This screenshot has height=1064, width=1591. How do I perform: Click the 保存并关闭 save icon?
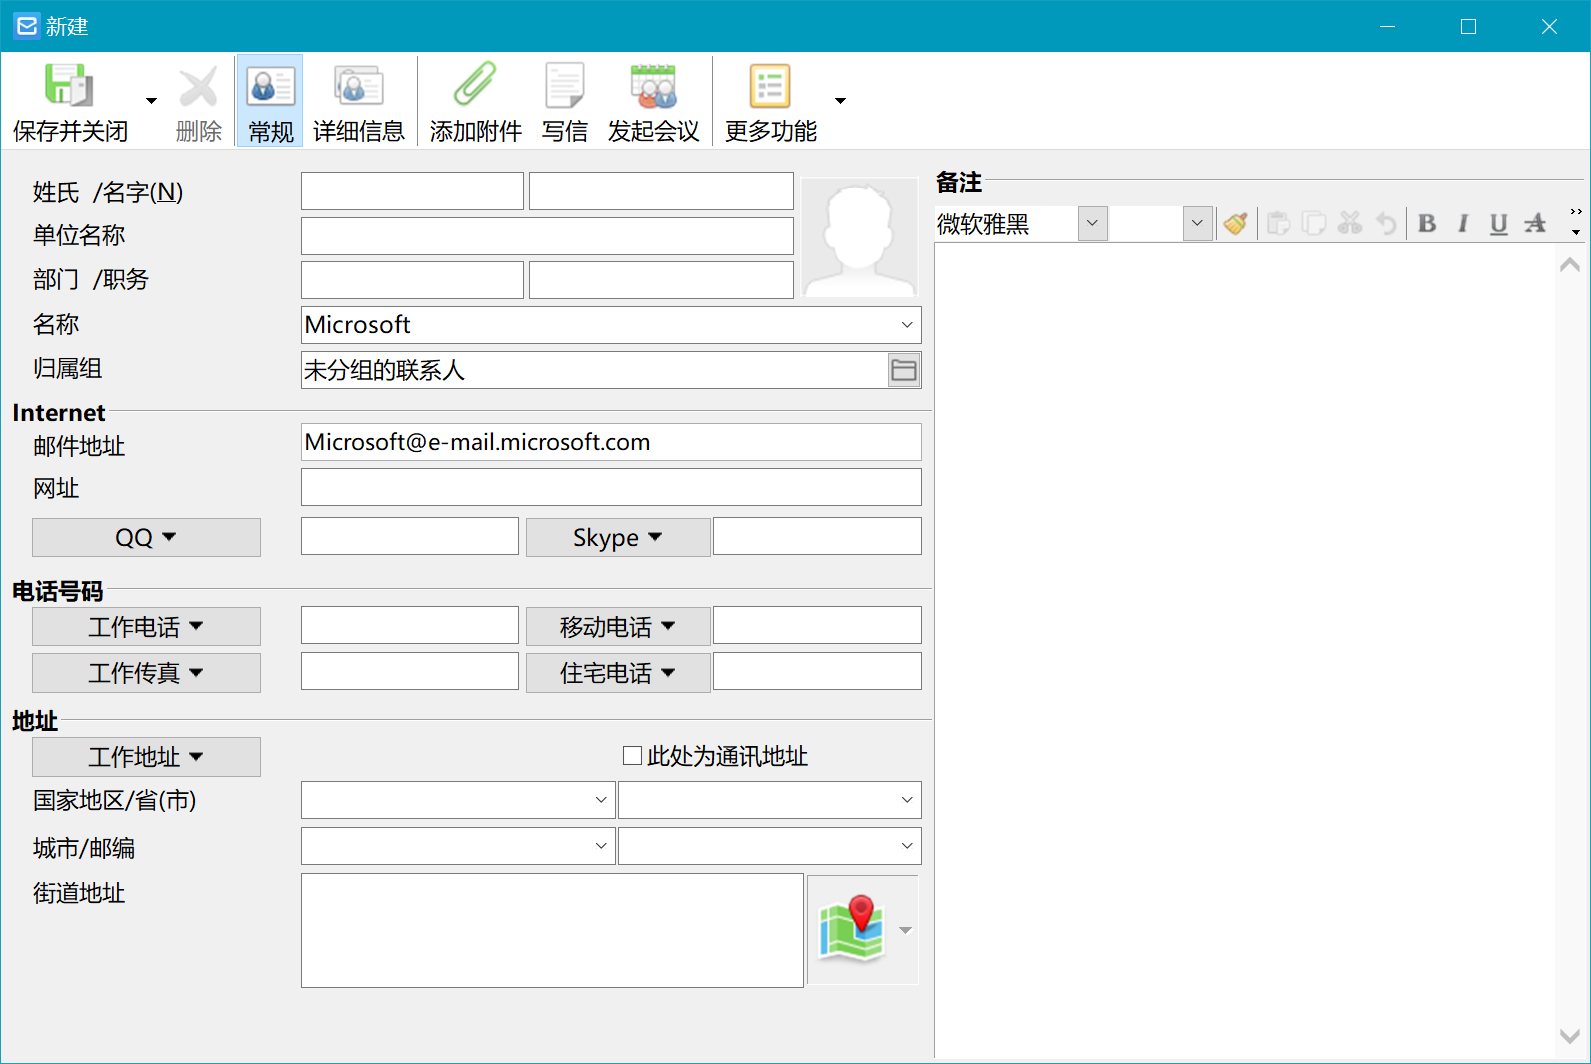click(x=69, y=86)
